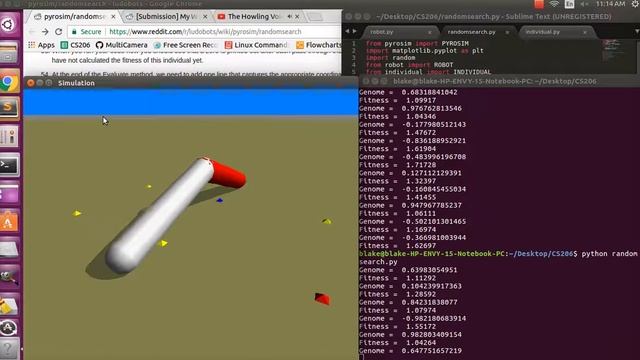Open the Flowcharts bookmark
The height and width of the screenshot is (360, 640).
[x=318, y=45]
